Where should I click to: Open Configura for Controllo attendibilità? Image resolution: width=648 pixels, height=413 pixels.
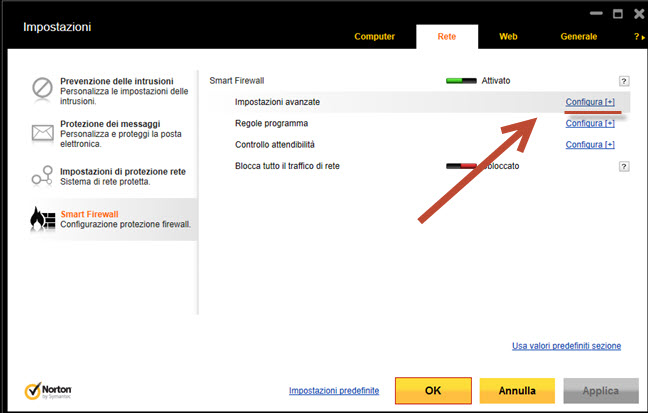pos(590,145)
